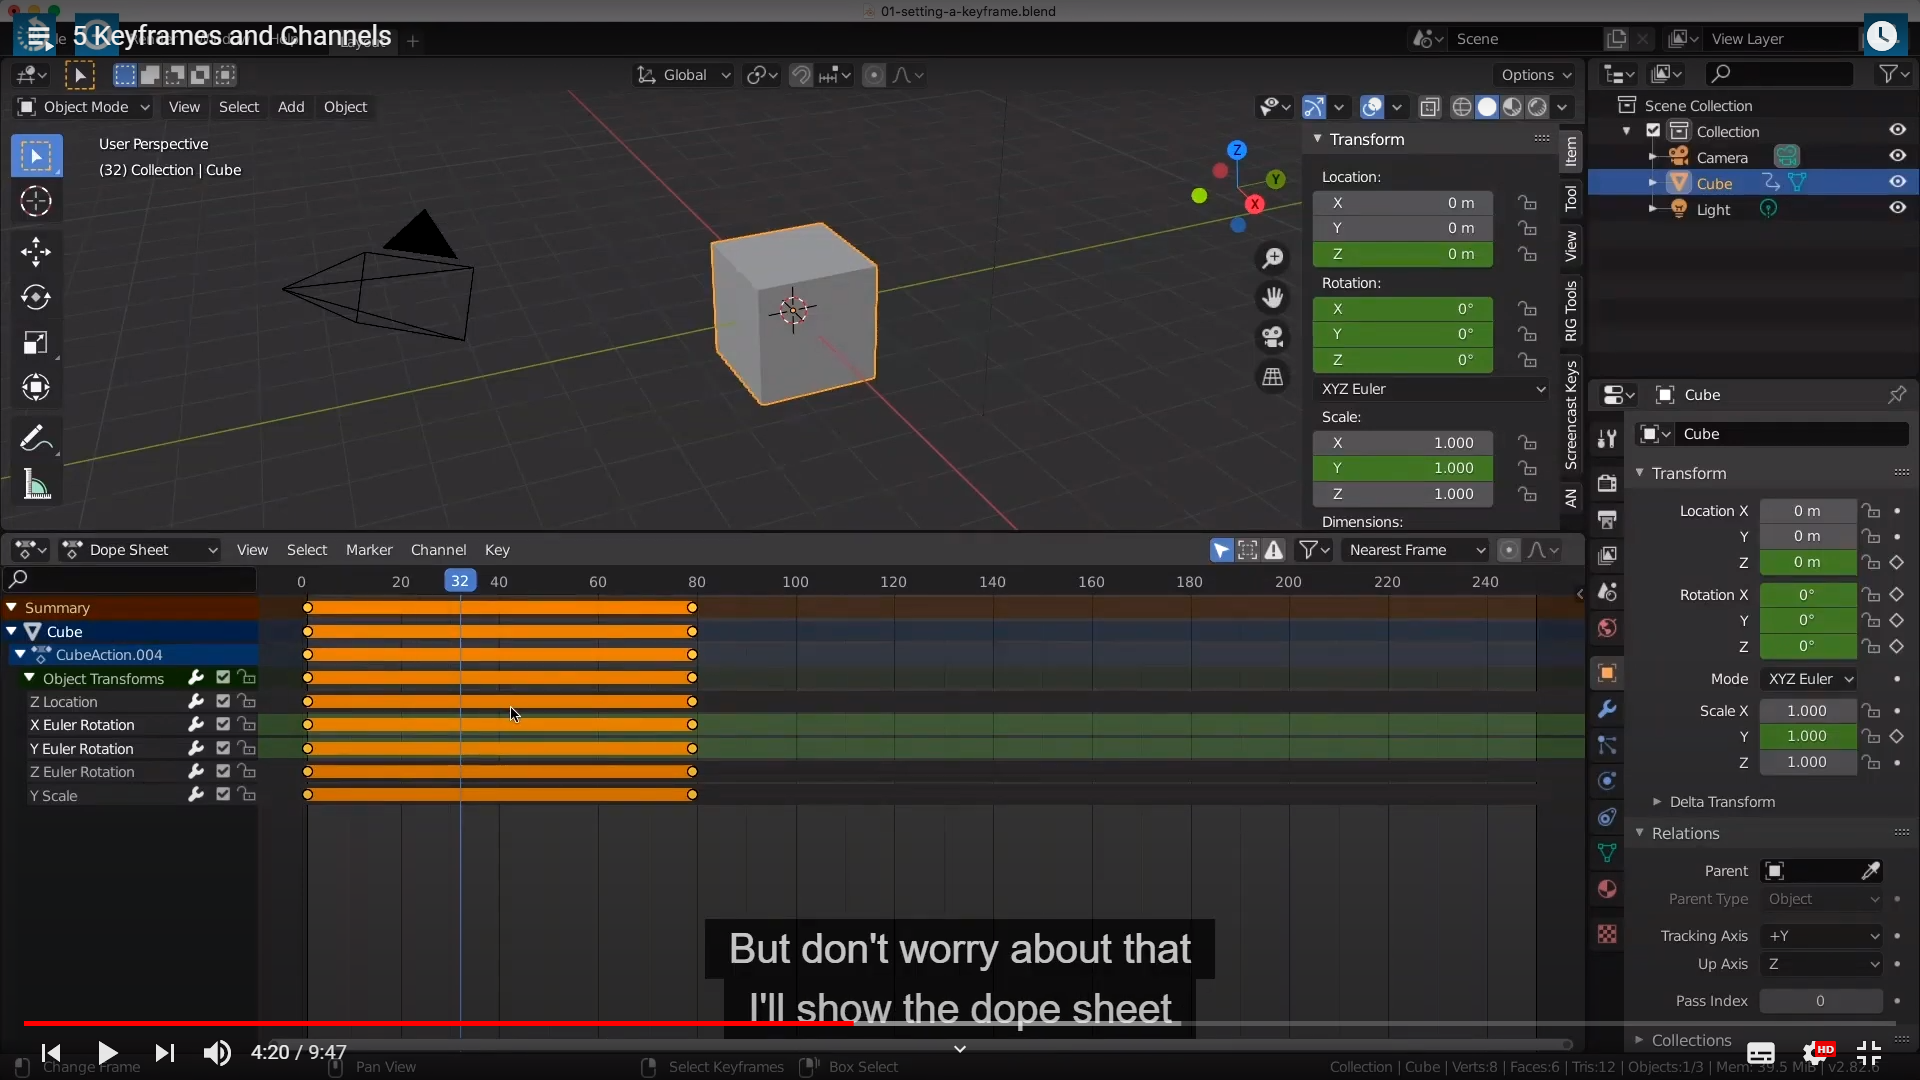Toggle orthographic grid view icon

pos(1272,377)
